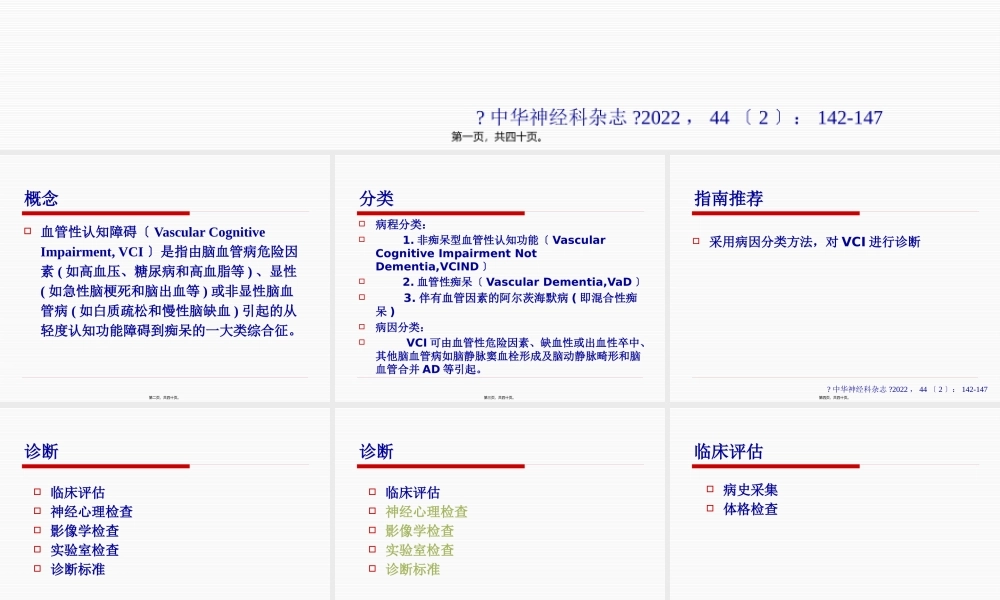Click the red bullet beside 血管性认知障碍 definition
The height and width of the screenshot is (600, 1000).
pos(30,232)
